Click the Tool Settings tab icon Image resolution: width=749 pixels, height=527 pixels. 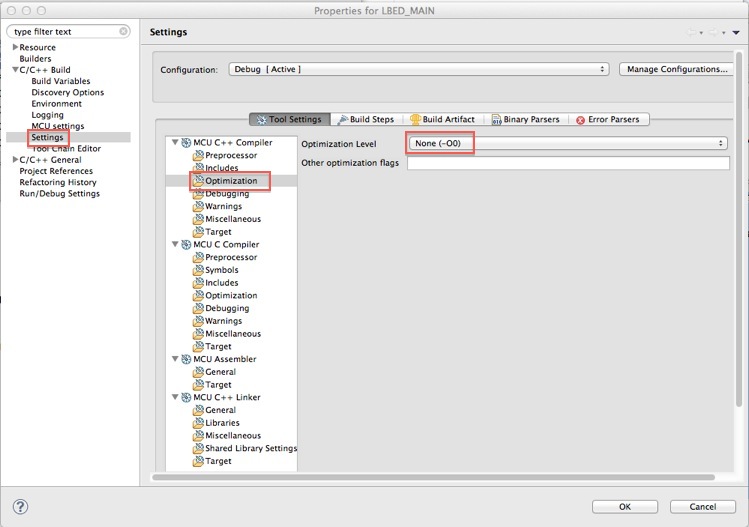[262, 120]
